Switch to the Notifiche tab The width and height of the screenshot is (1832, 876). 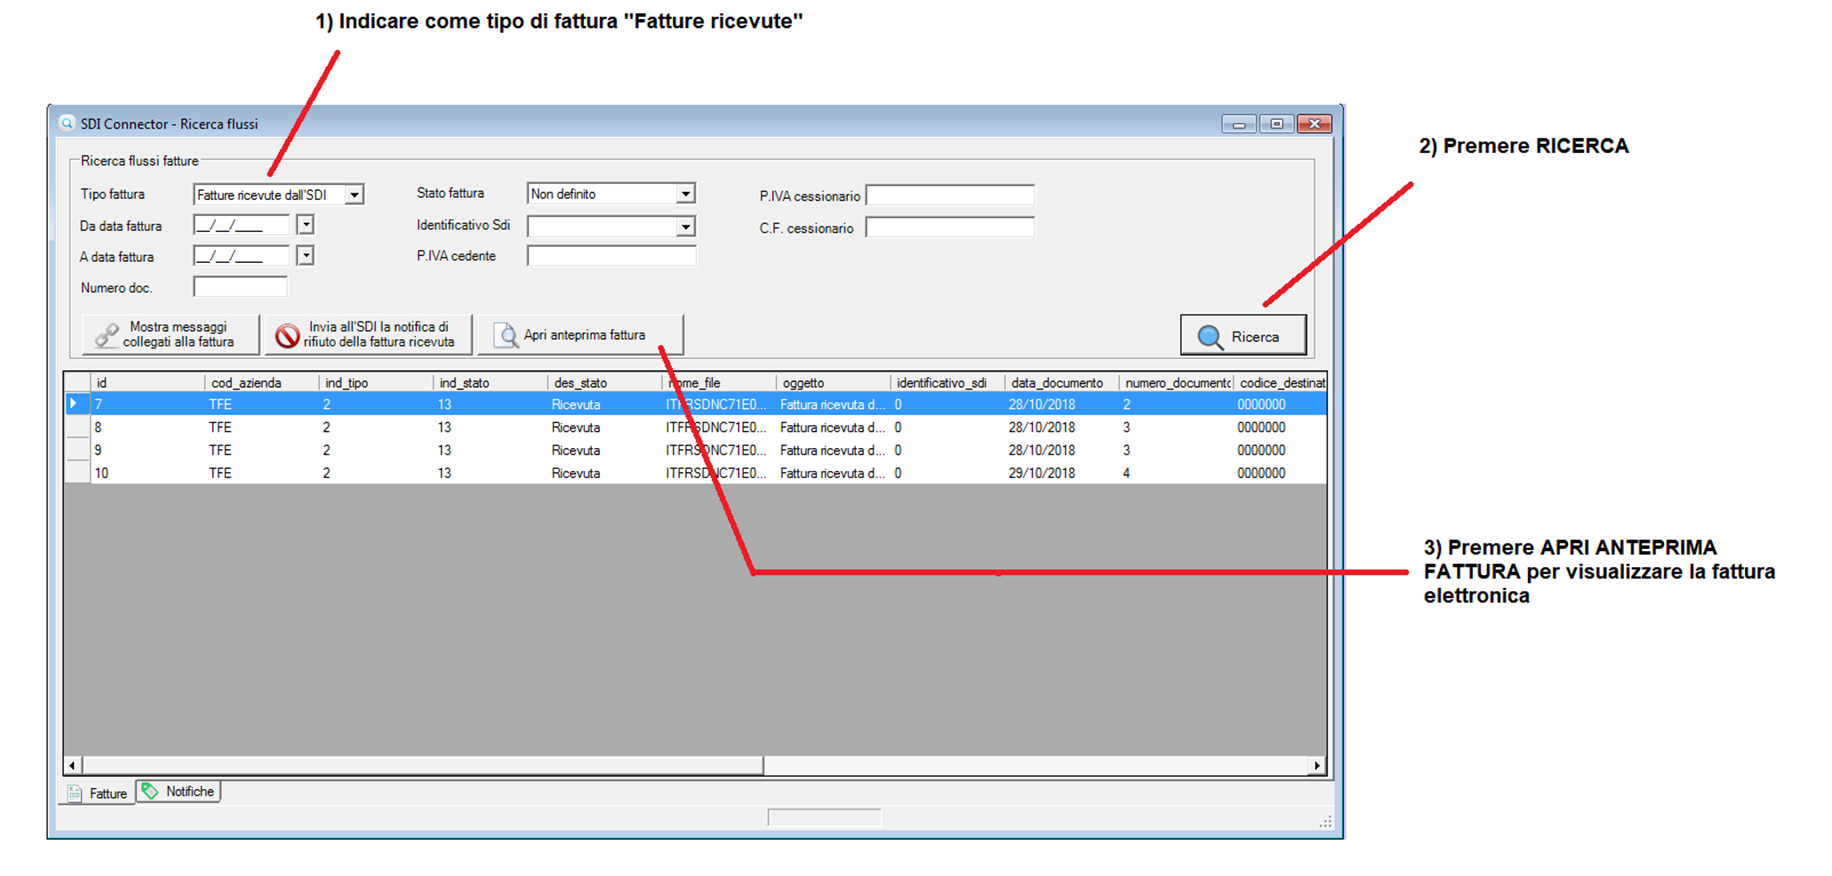[x=179, y=791]
